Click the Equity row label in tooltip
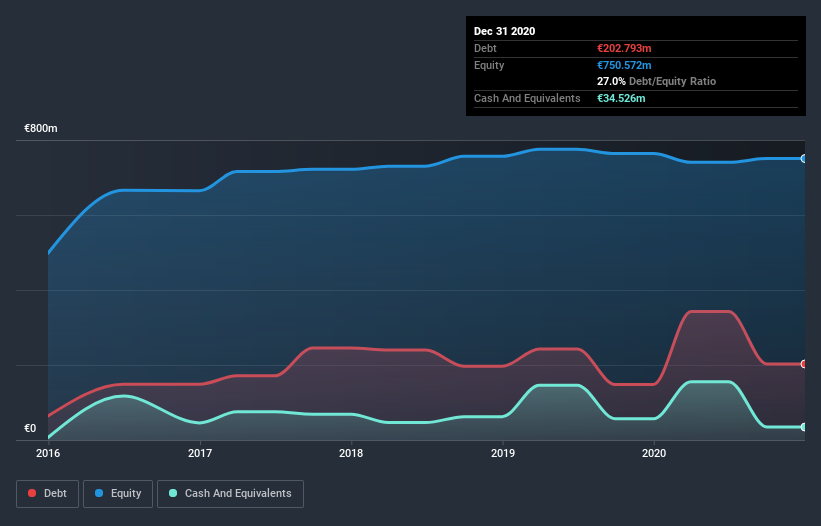 [489, 65]
